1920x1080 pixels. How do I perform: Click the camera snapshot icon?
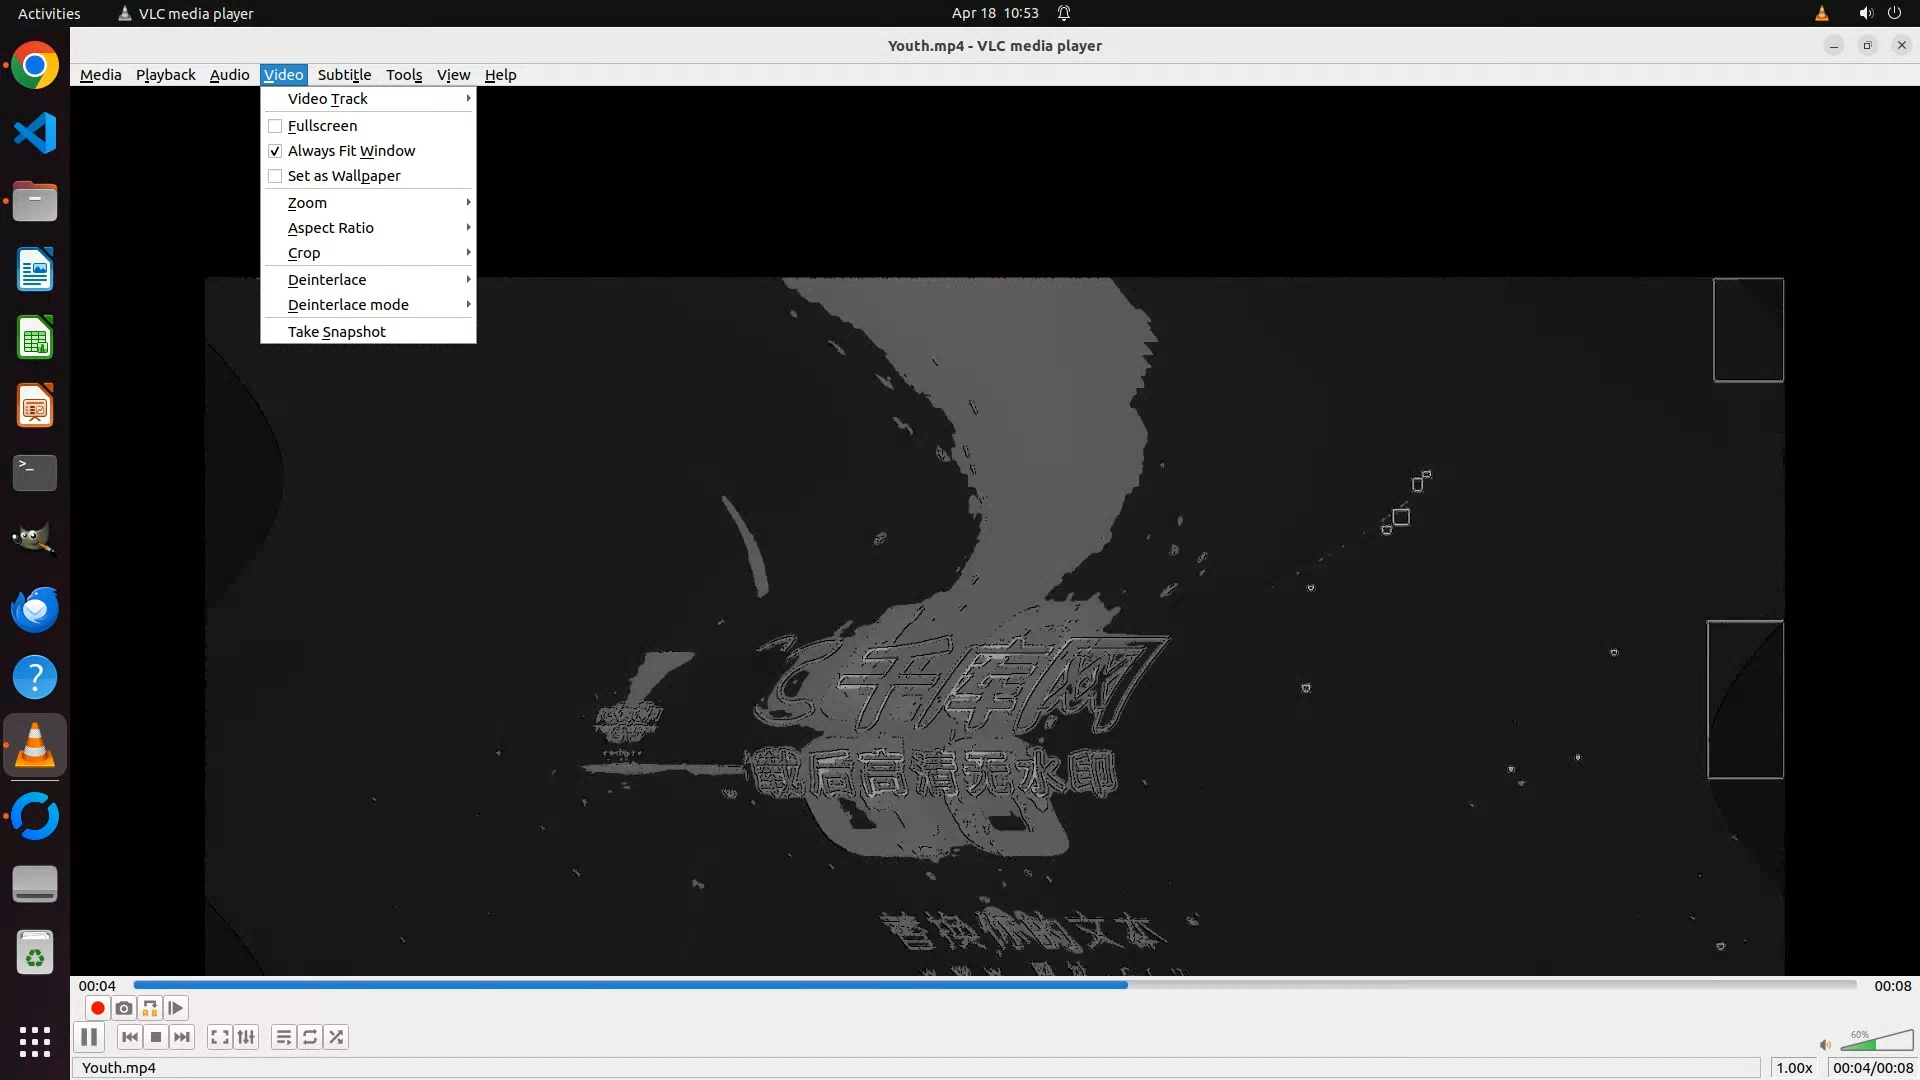124,1008
